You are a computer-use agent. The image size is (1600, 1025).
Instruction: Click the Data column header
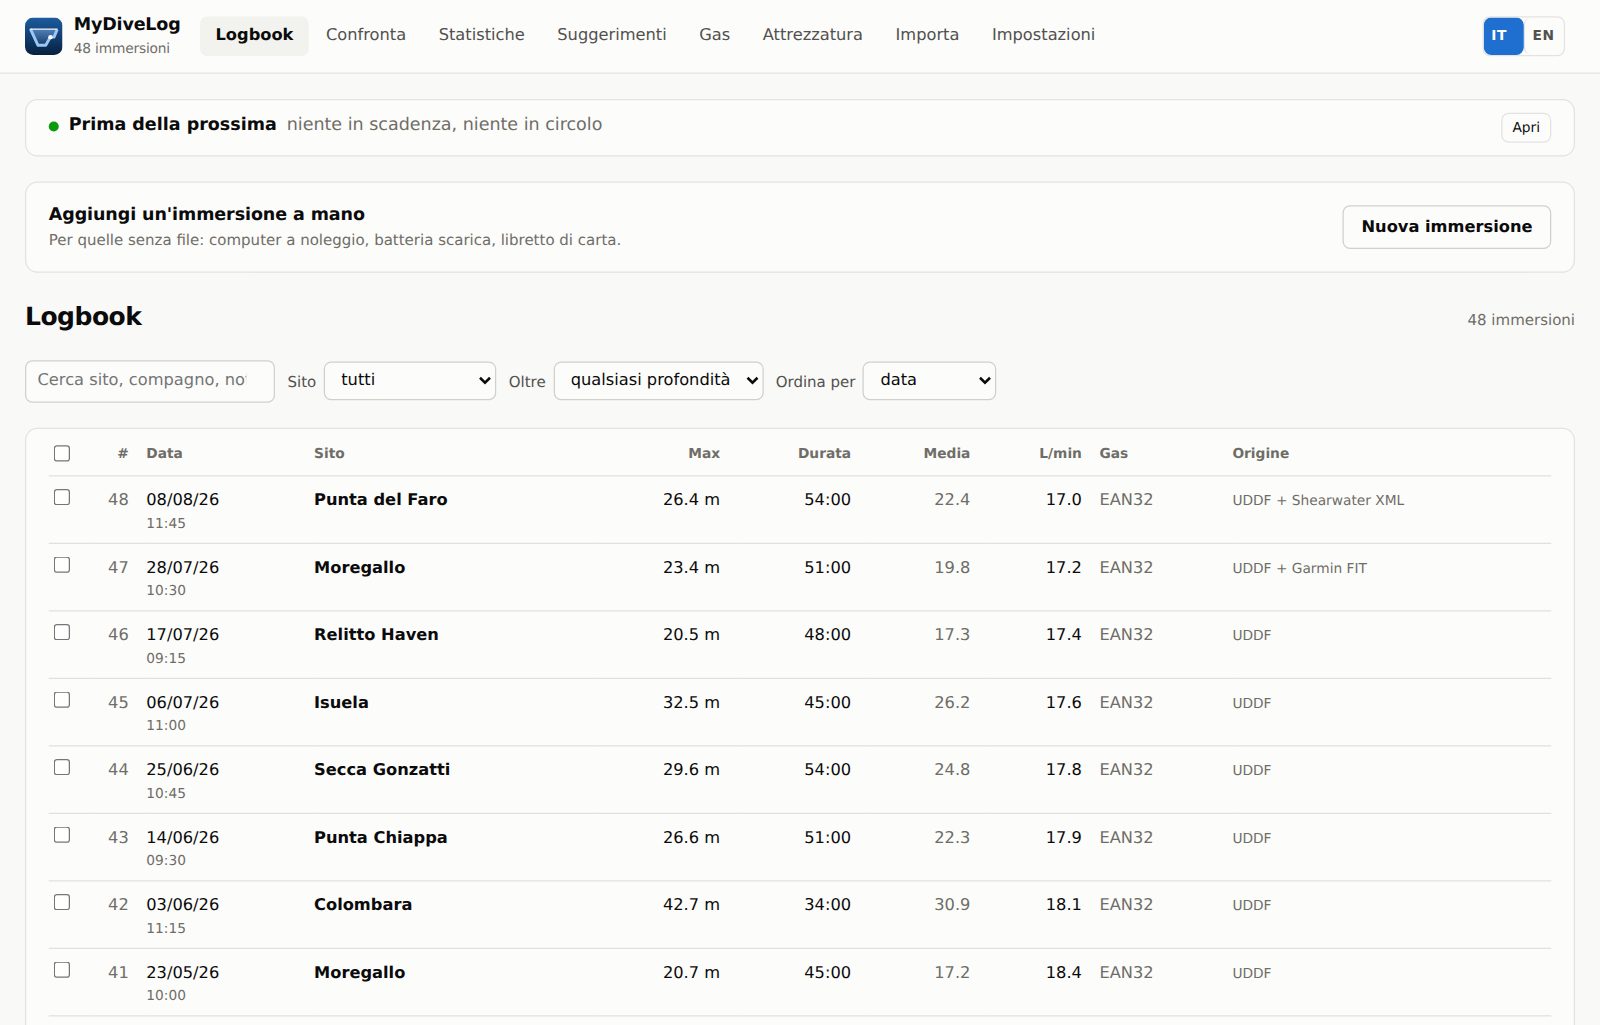coord(164,454)
